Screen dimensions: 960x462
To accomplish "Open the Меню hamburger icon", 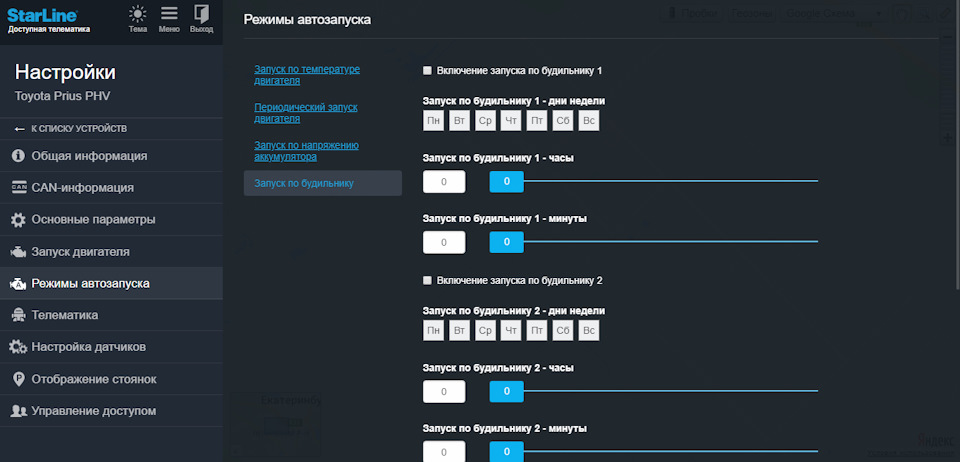I will pos(169,14).
